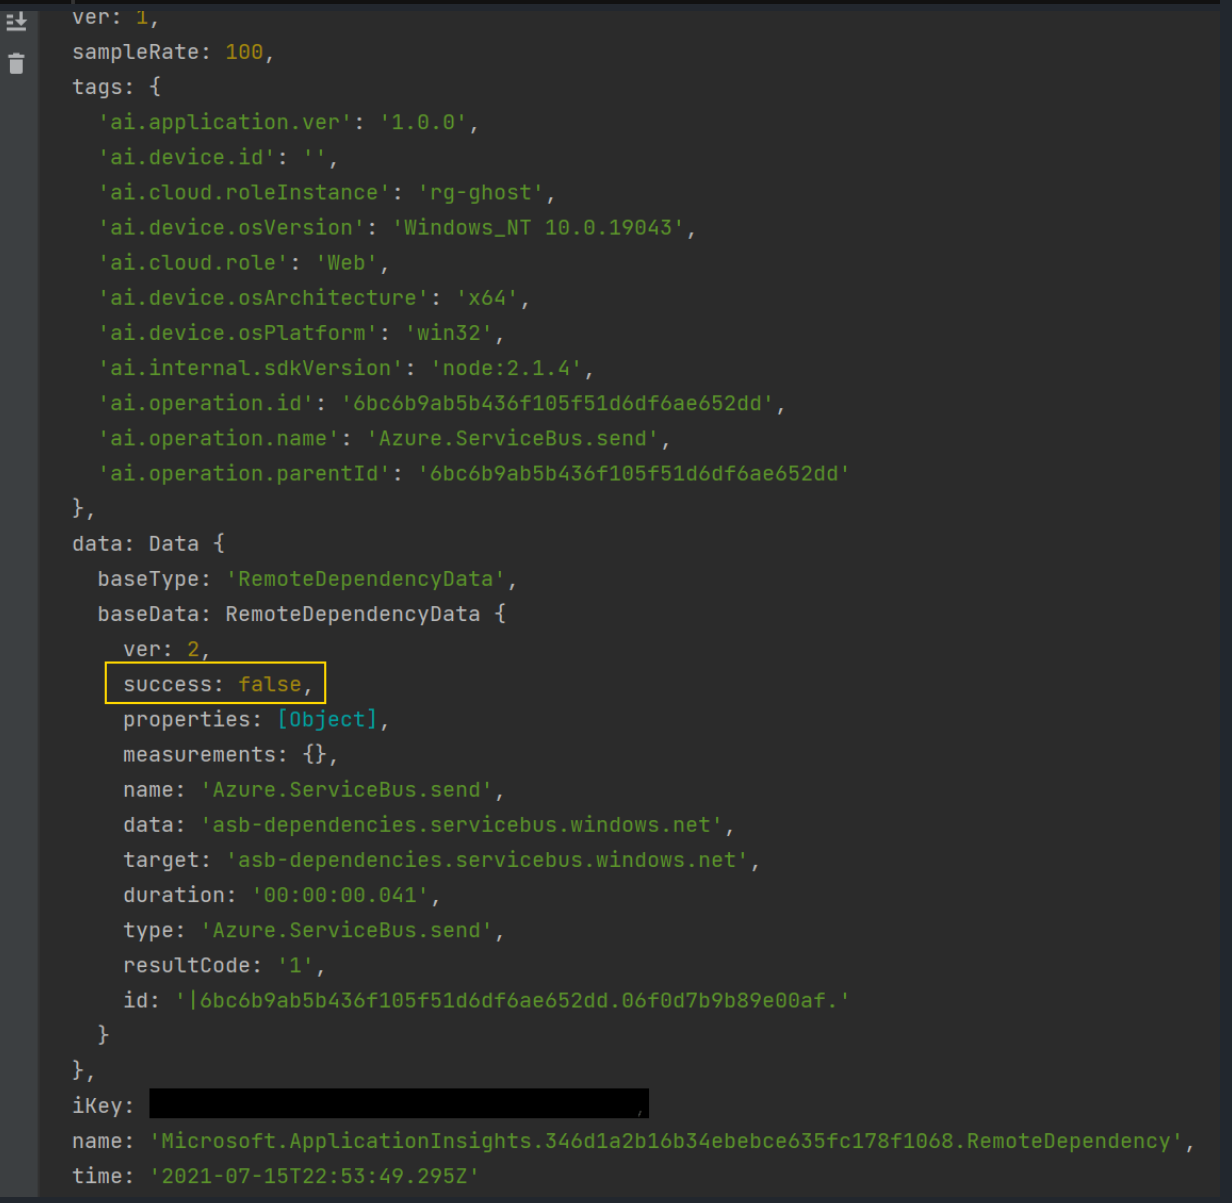Click 'Azure.ServiceBus.send' value of name field
Image resolution: width=1232 pixels, height=1203 pixels.
click(347, 790)
